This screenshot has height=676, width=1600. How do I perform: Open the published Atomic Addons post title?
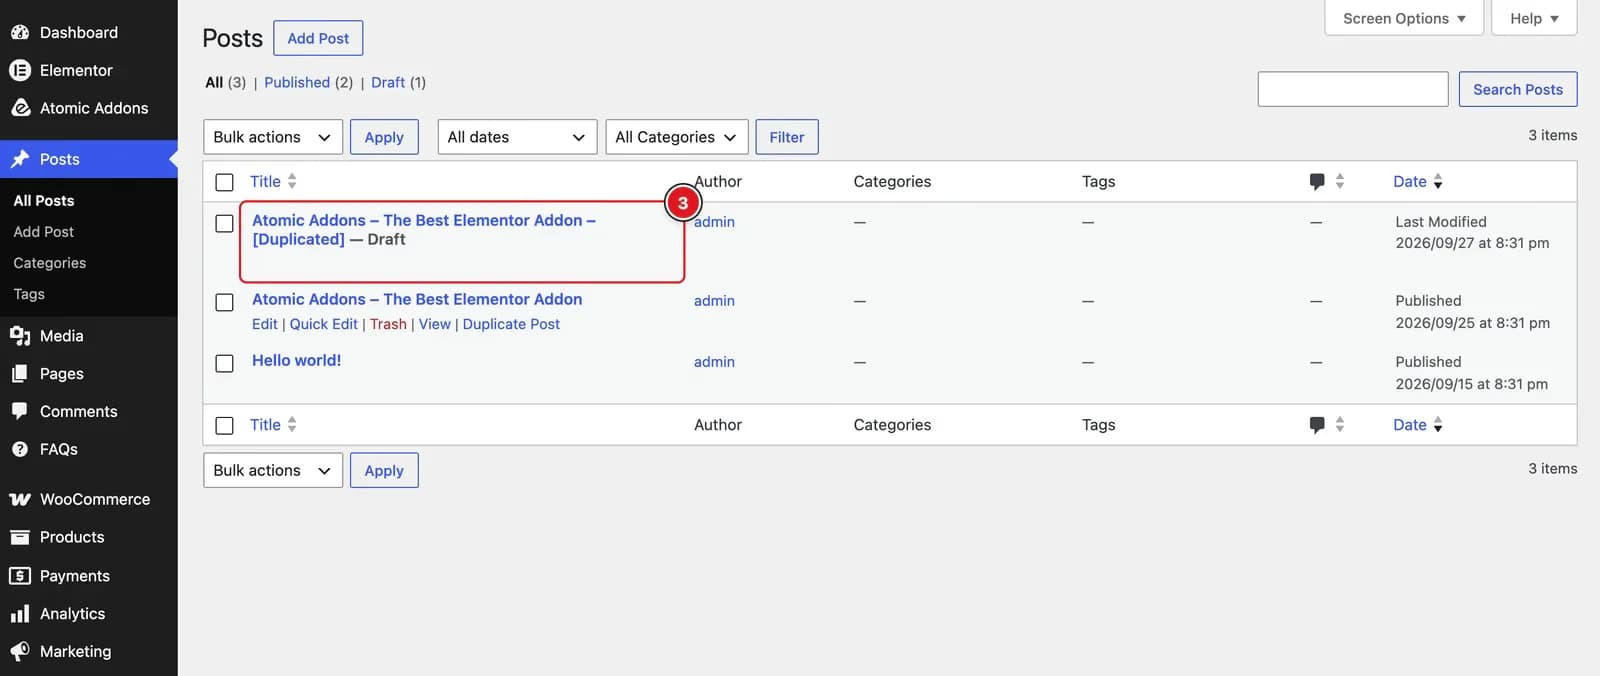(417, 299)
